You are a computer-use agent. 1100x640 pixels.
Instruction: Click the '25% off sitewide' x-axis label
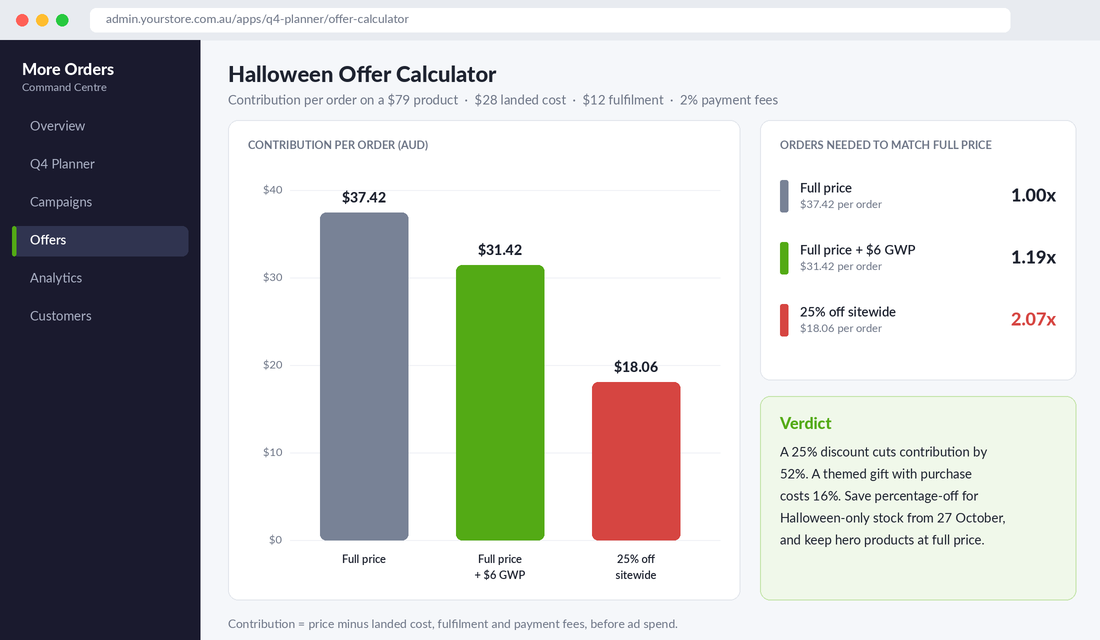[x=636, y=567]
